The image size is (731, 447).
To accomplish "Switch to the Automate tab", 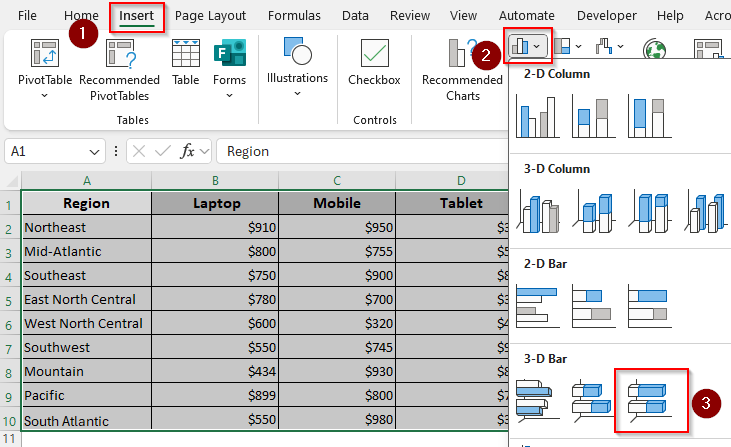I will point(526,16).
